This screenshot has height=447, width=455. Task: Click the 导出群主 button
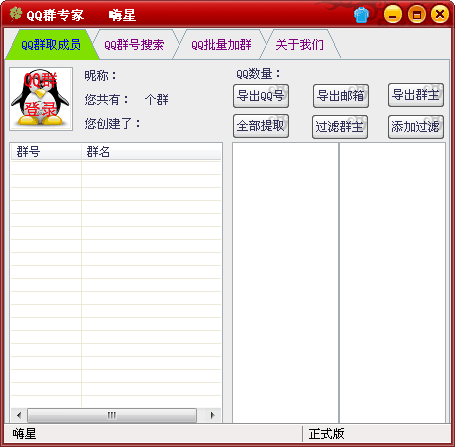416,95
